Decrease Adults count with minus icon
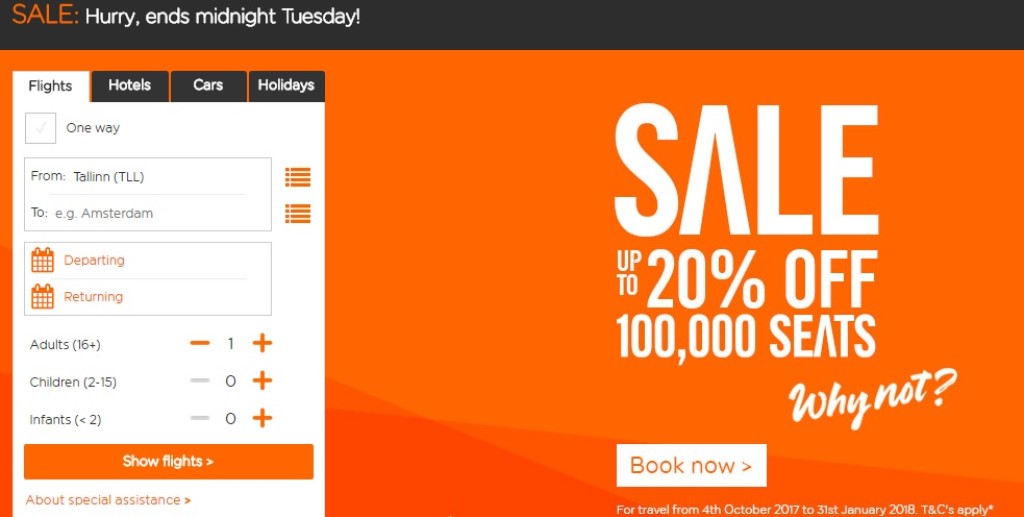Viewport: 1024px width, 517px height. click(x=200, y=344)
